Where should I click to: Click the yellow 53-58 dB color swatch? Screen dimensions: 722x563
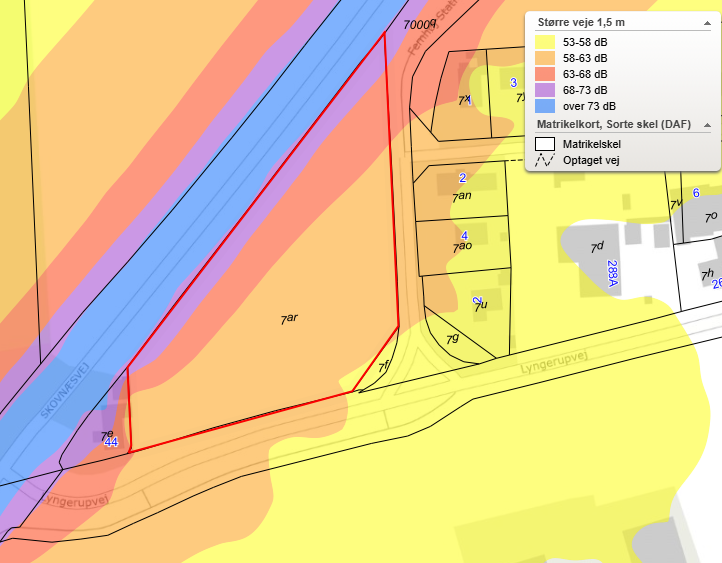(x=545, y=42)
